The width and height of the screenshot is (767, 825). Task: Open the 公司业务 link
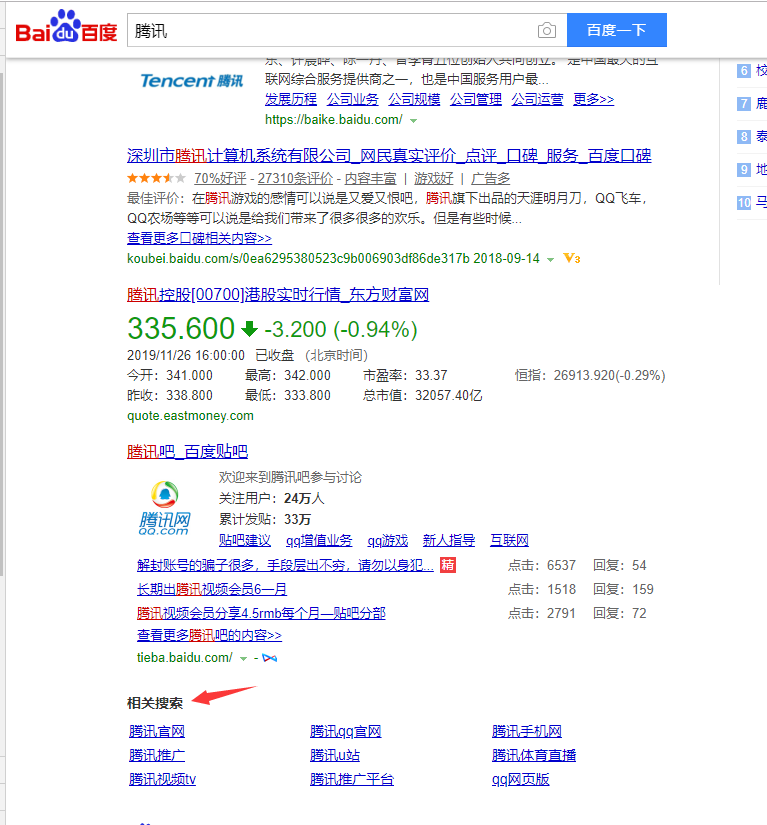[x=352, y=99]
